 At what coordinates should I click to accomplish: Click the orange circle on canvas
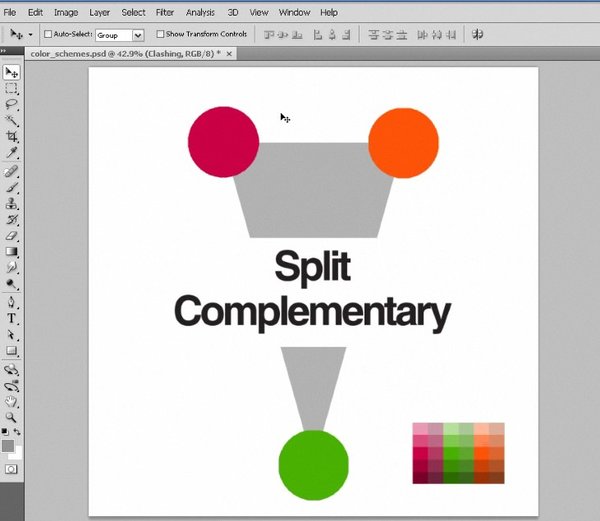pos(403,143)
